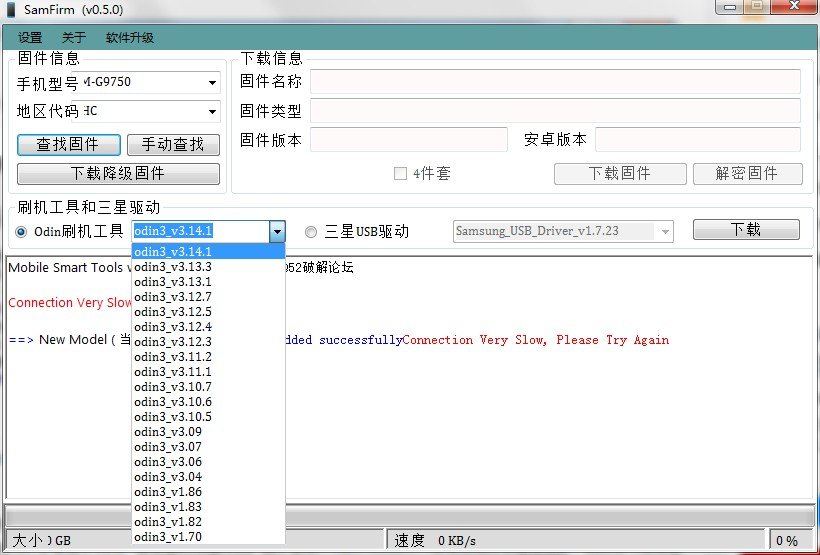The height and width of the screenshot is (555, 820).
Task: Click the 手动查找 button
Action: tap(173, 145)
